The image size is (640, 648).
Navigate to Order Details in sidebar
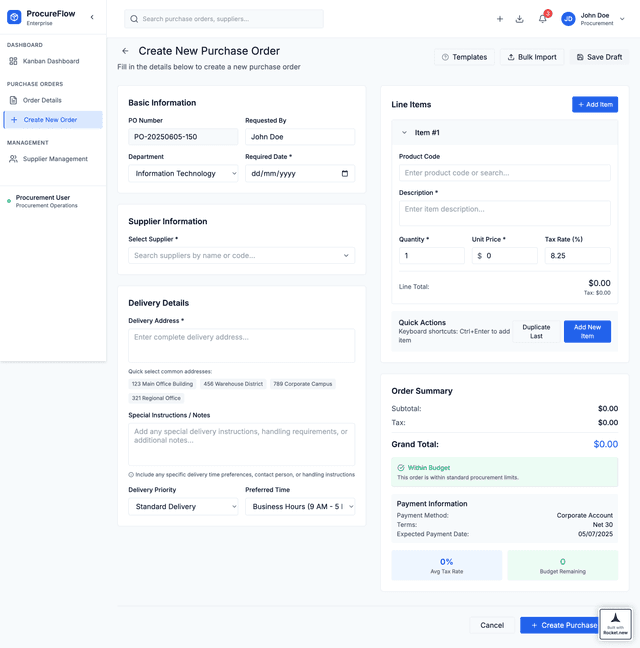[42, 100]
